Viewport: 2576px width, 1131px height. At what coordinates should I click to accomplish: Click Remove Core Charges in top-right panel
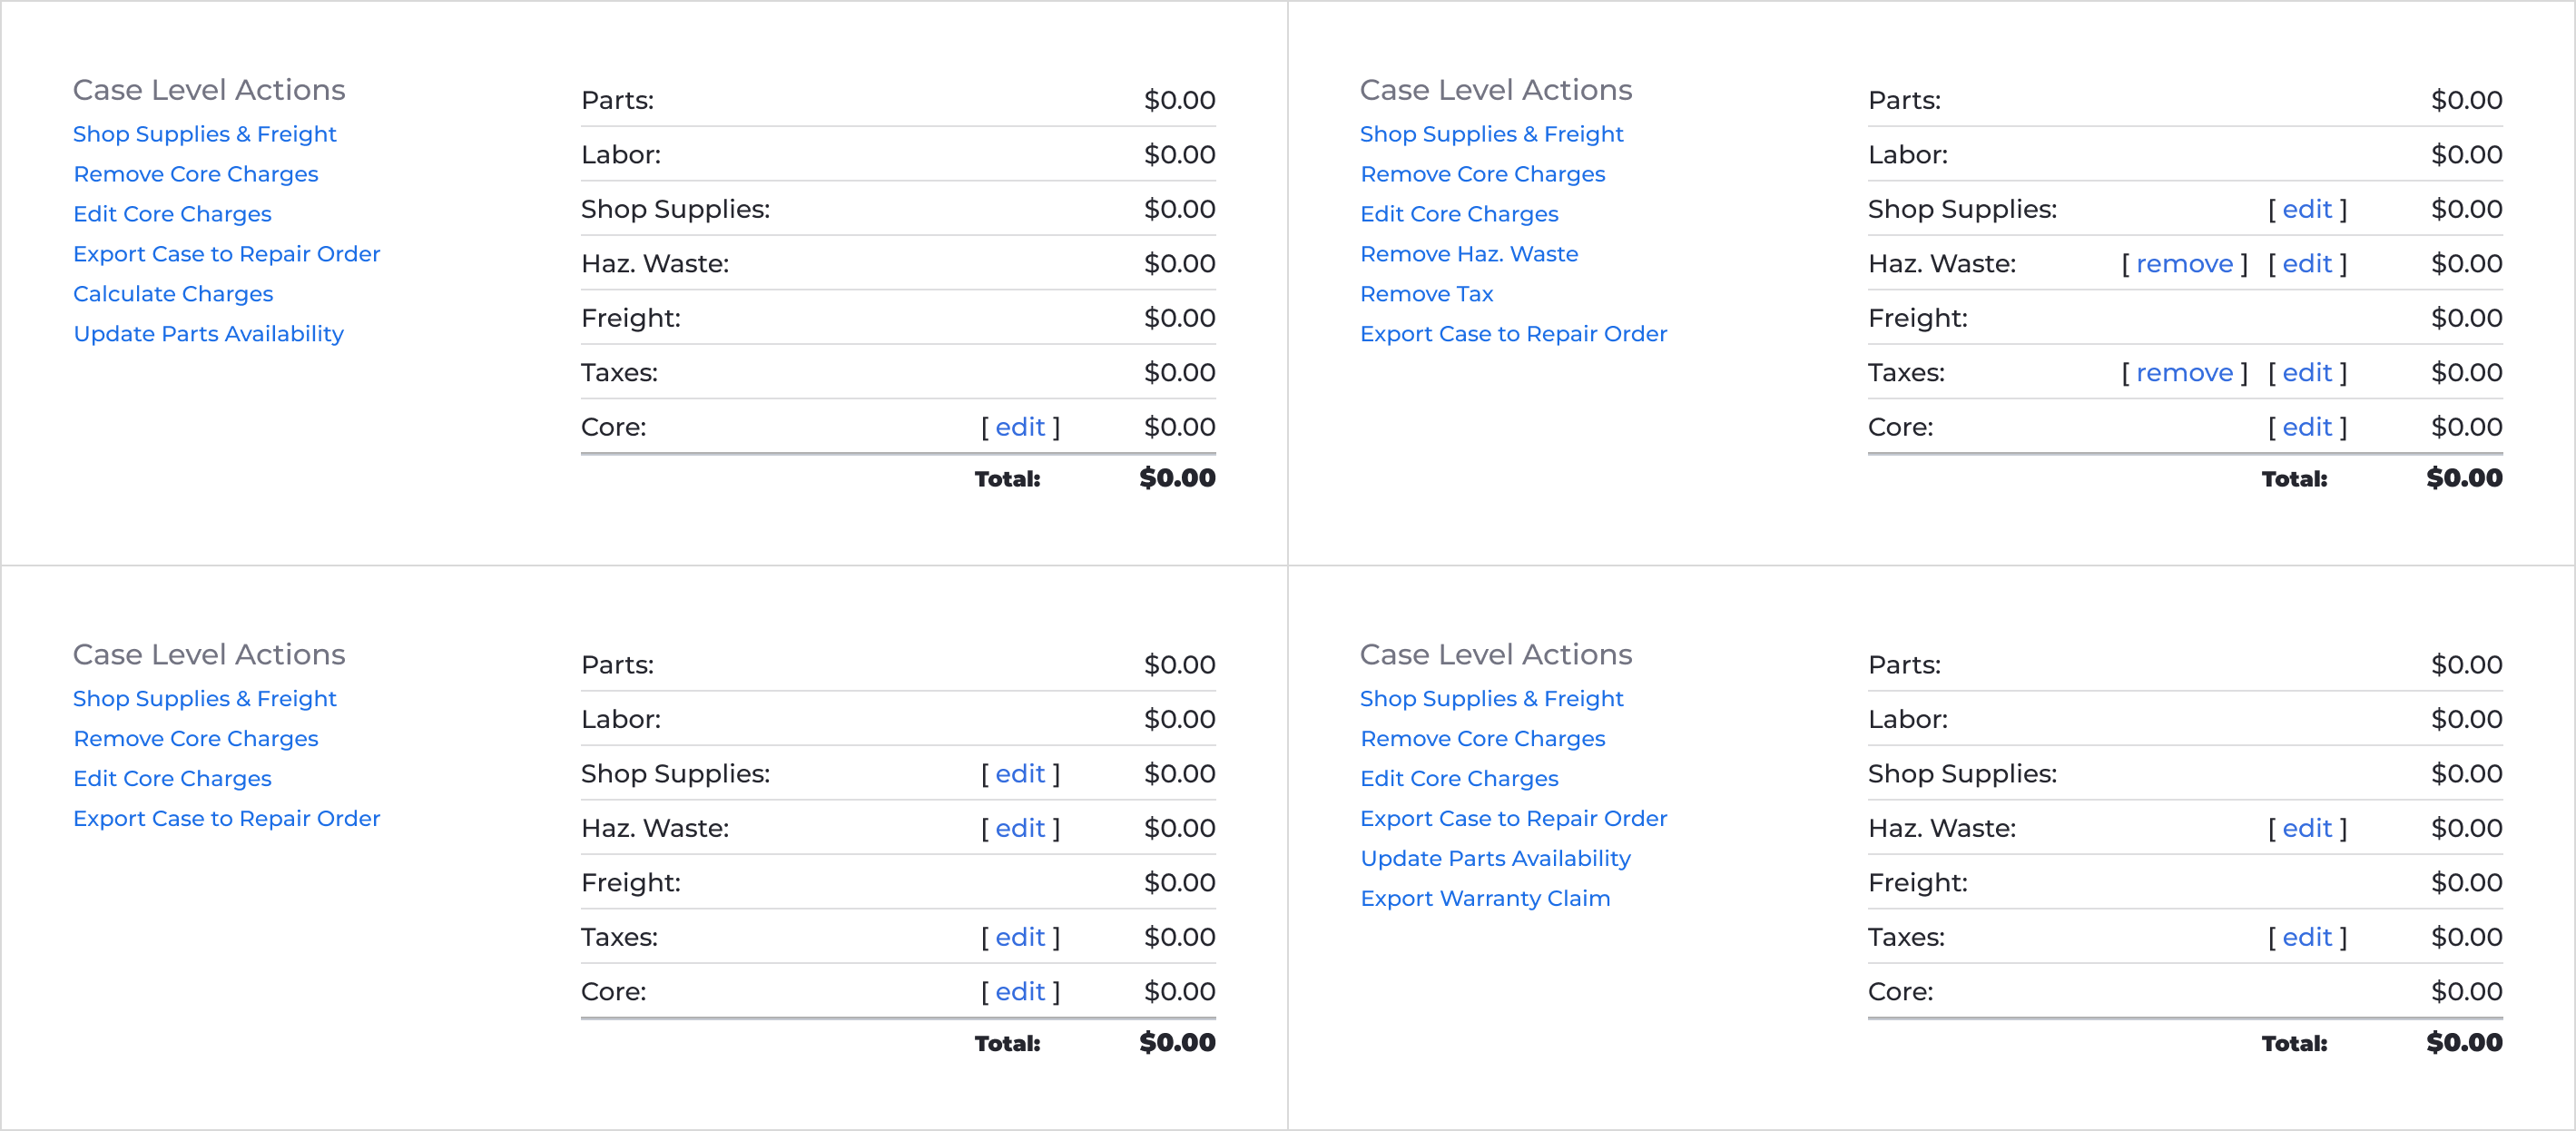[1482, 174]
